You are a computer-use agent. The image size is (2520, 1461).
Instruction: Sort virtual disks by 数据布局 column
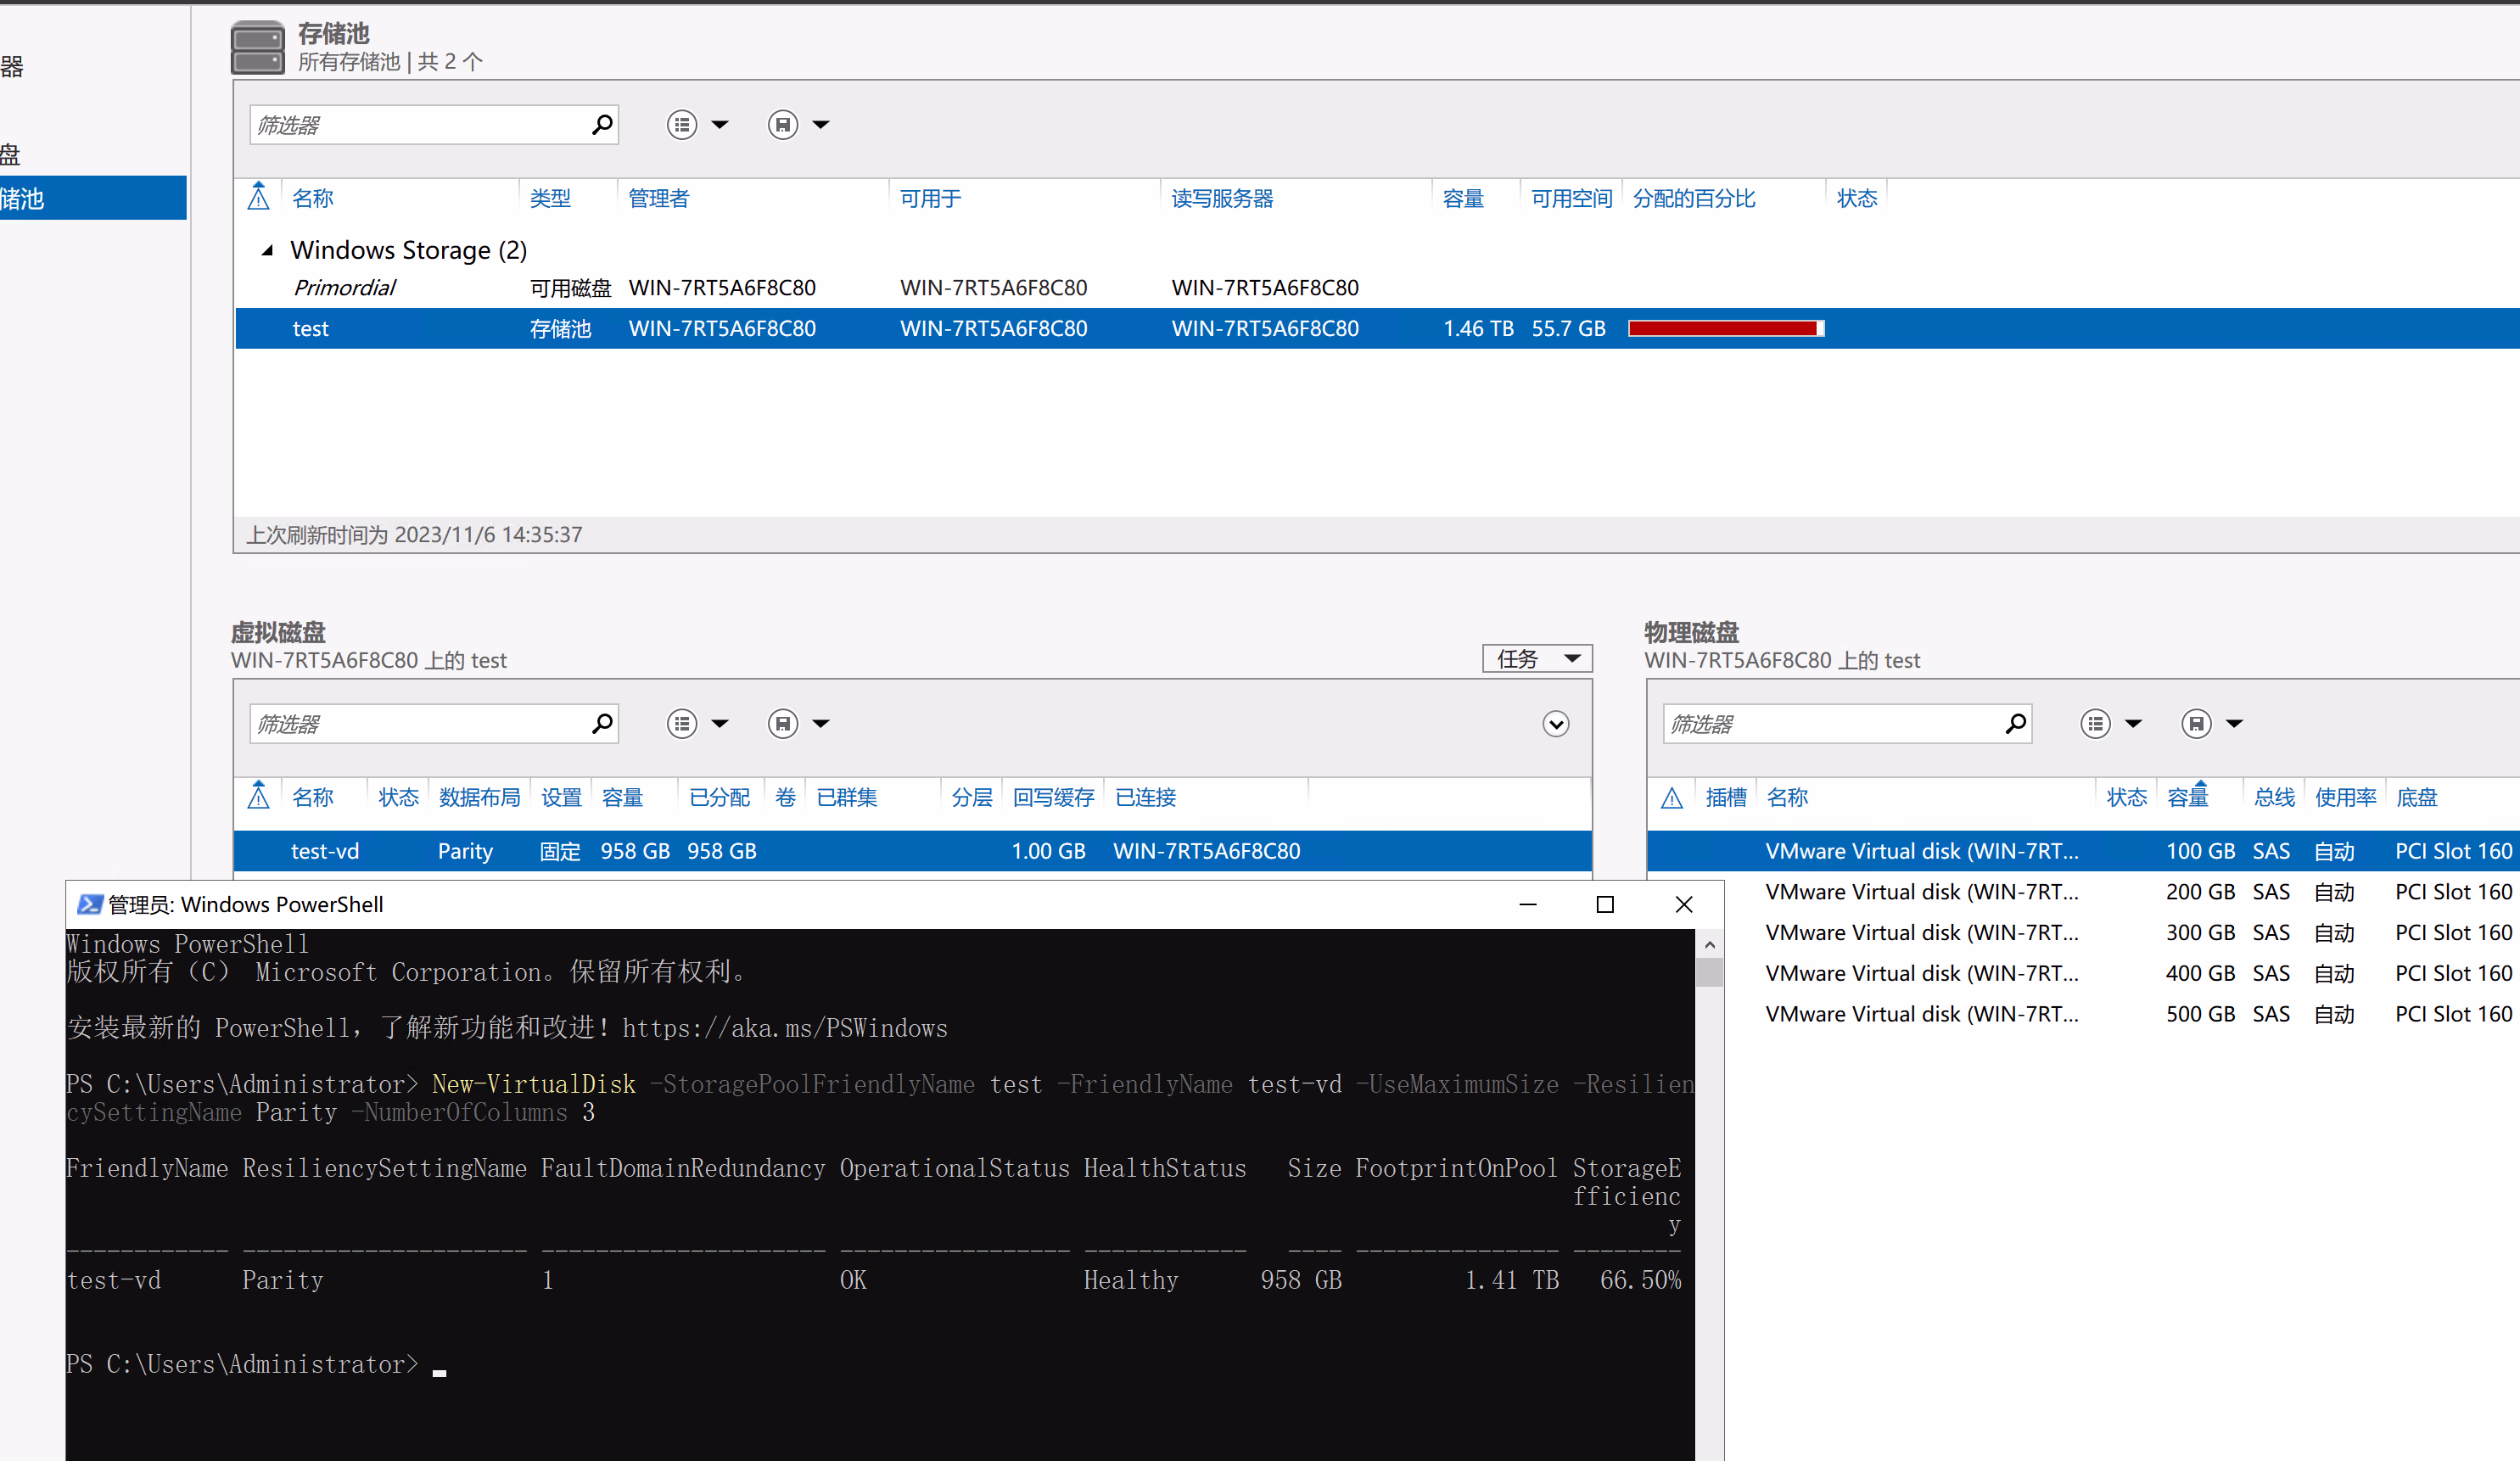coord(479,797)
